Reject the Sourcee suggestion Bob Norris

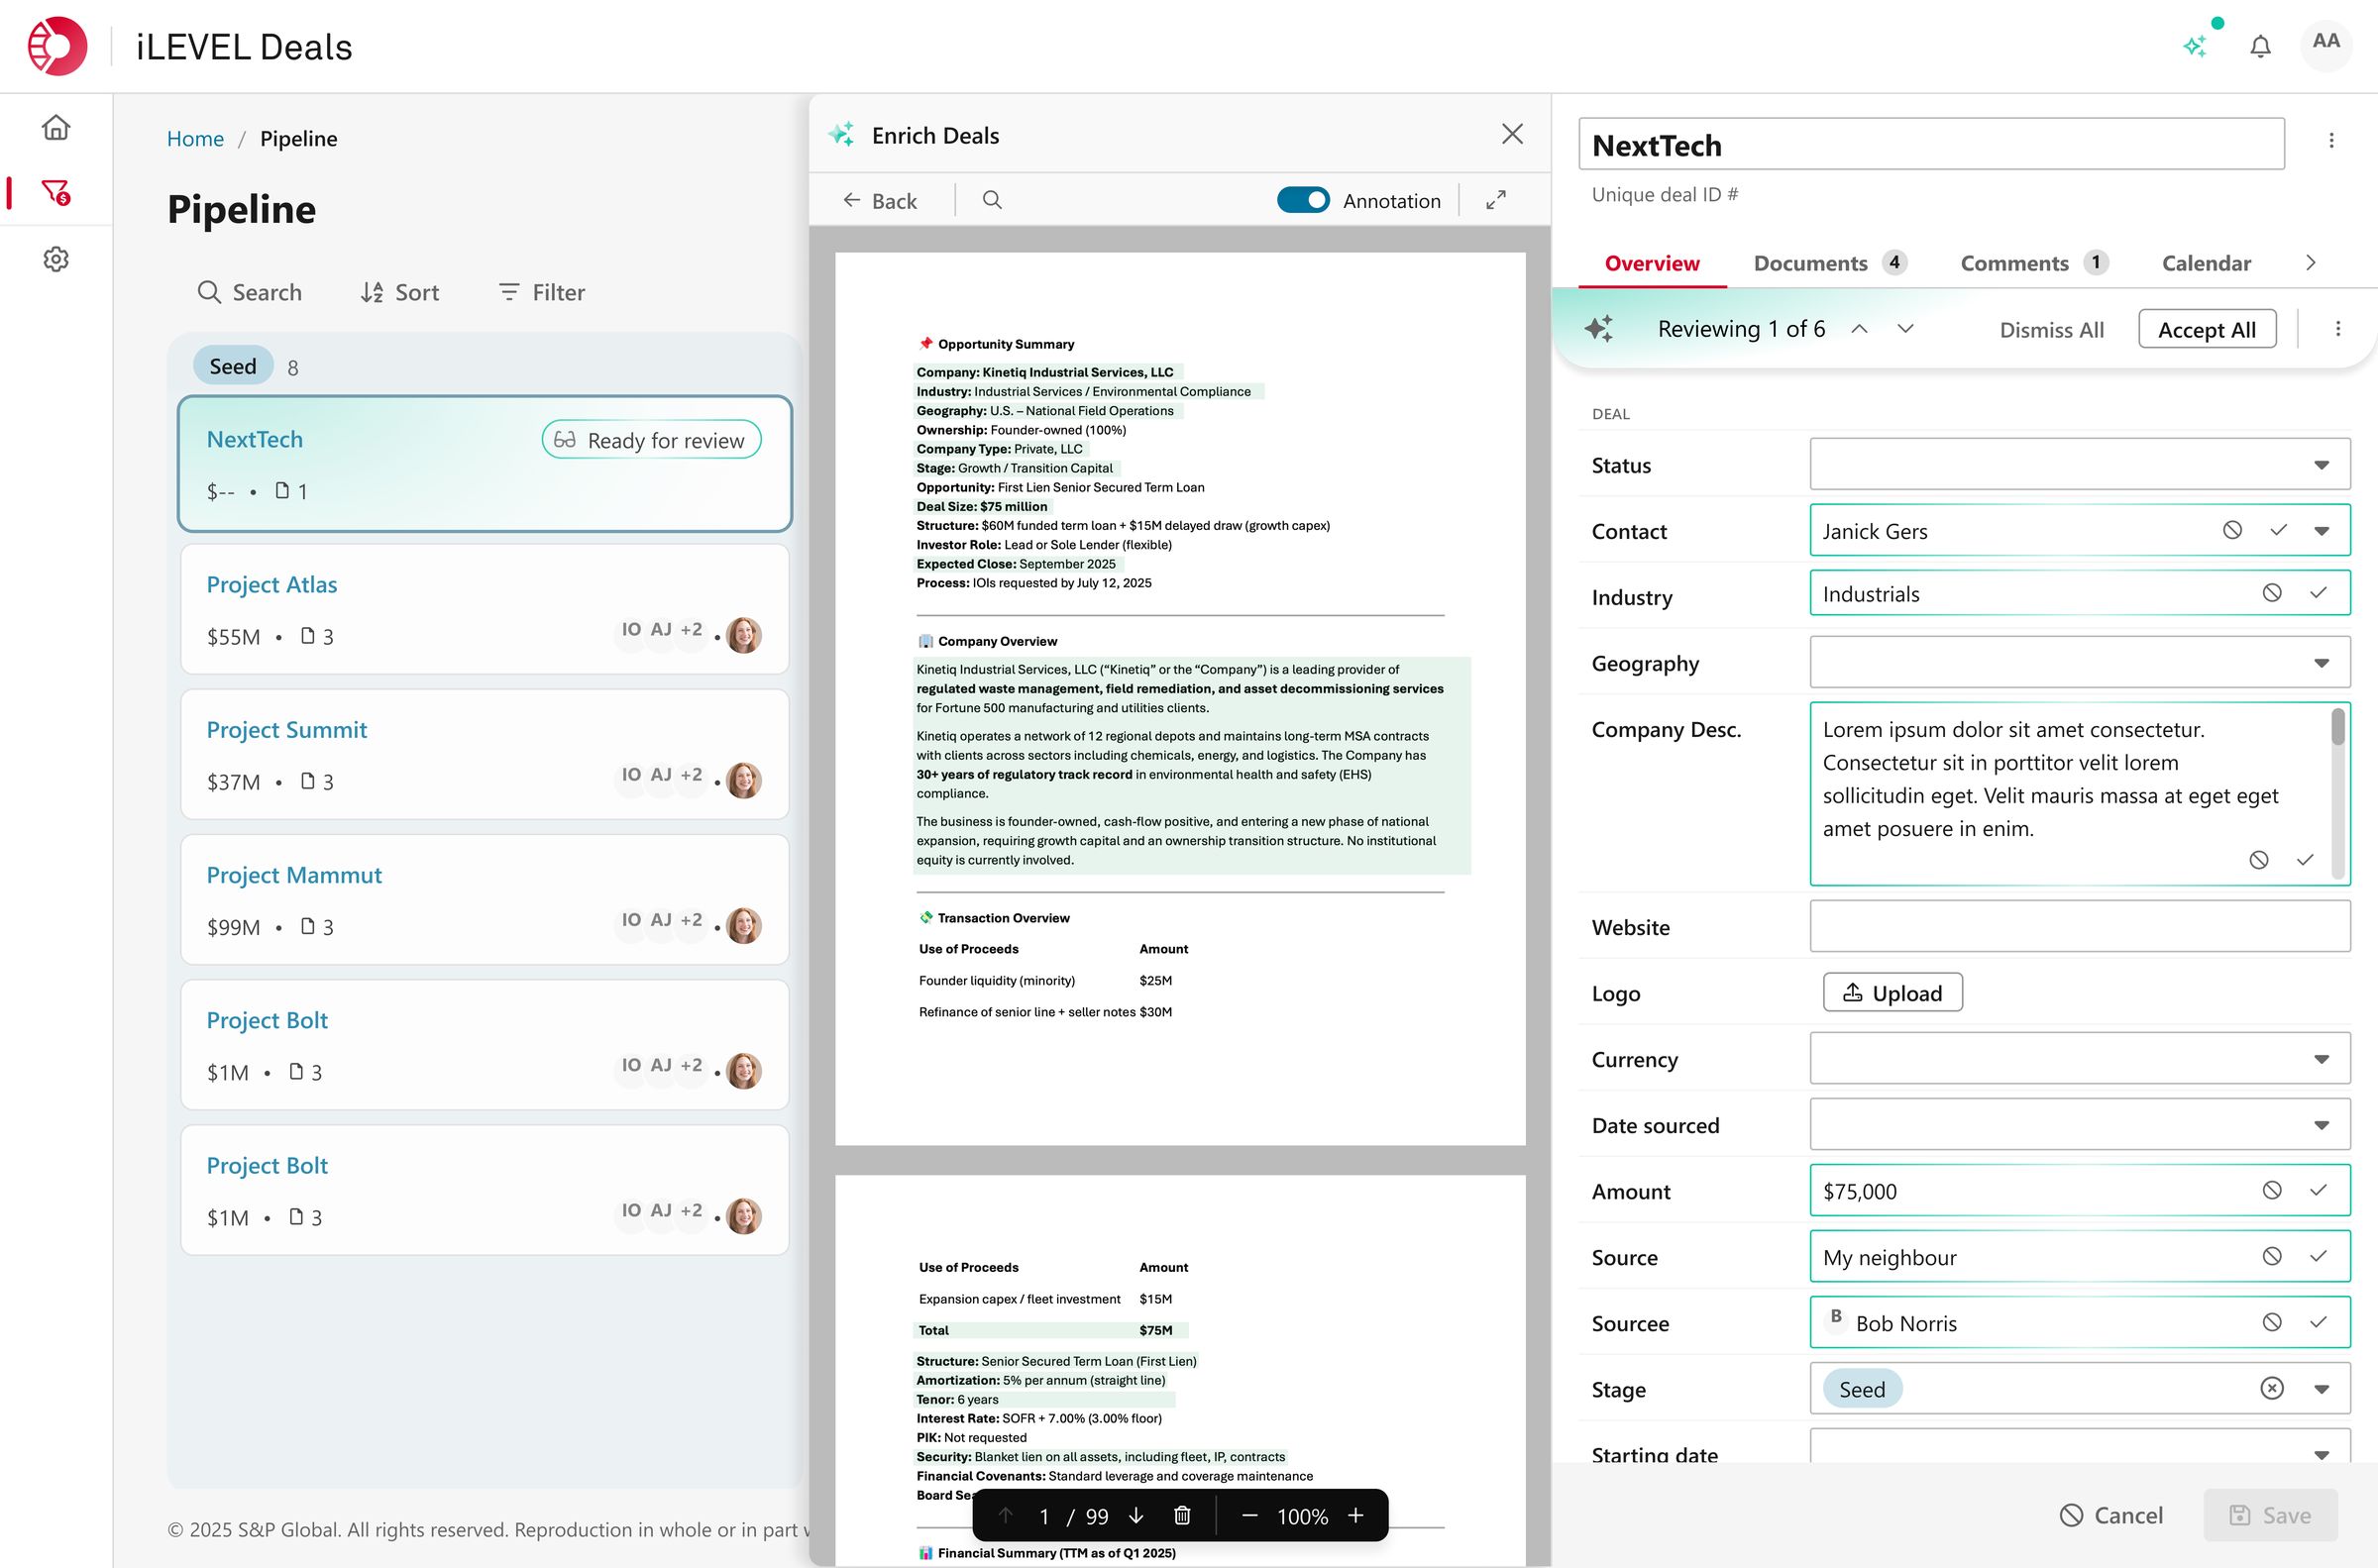(2272, 1322)
